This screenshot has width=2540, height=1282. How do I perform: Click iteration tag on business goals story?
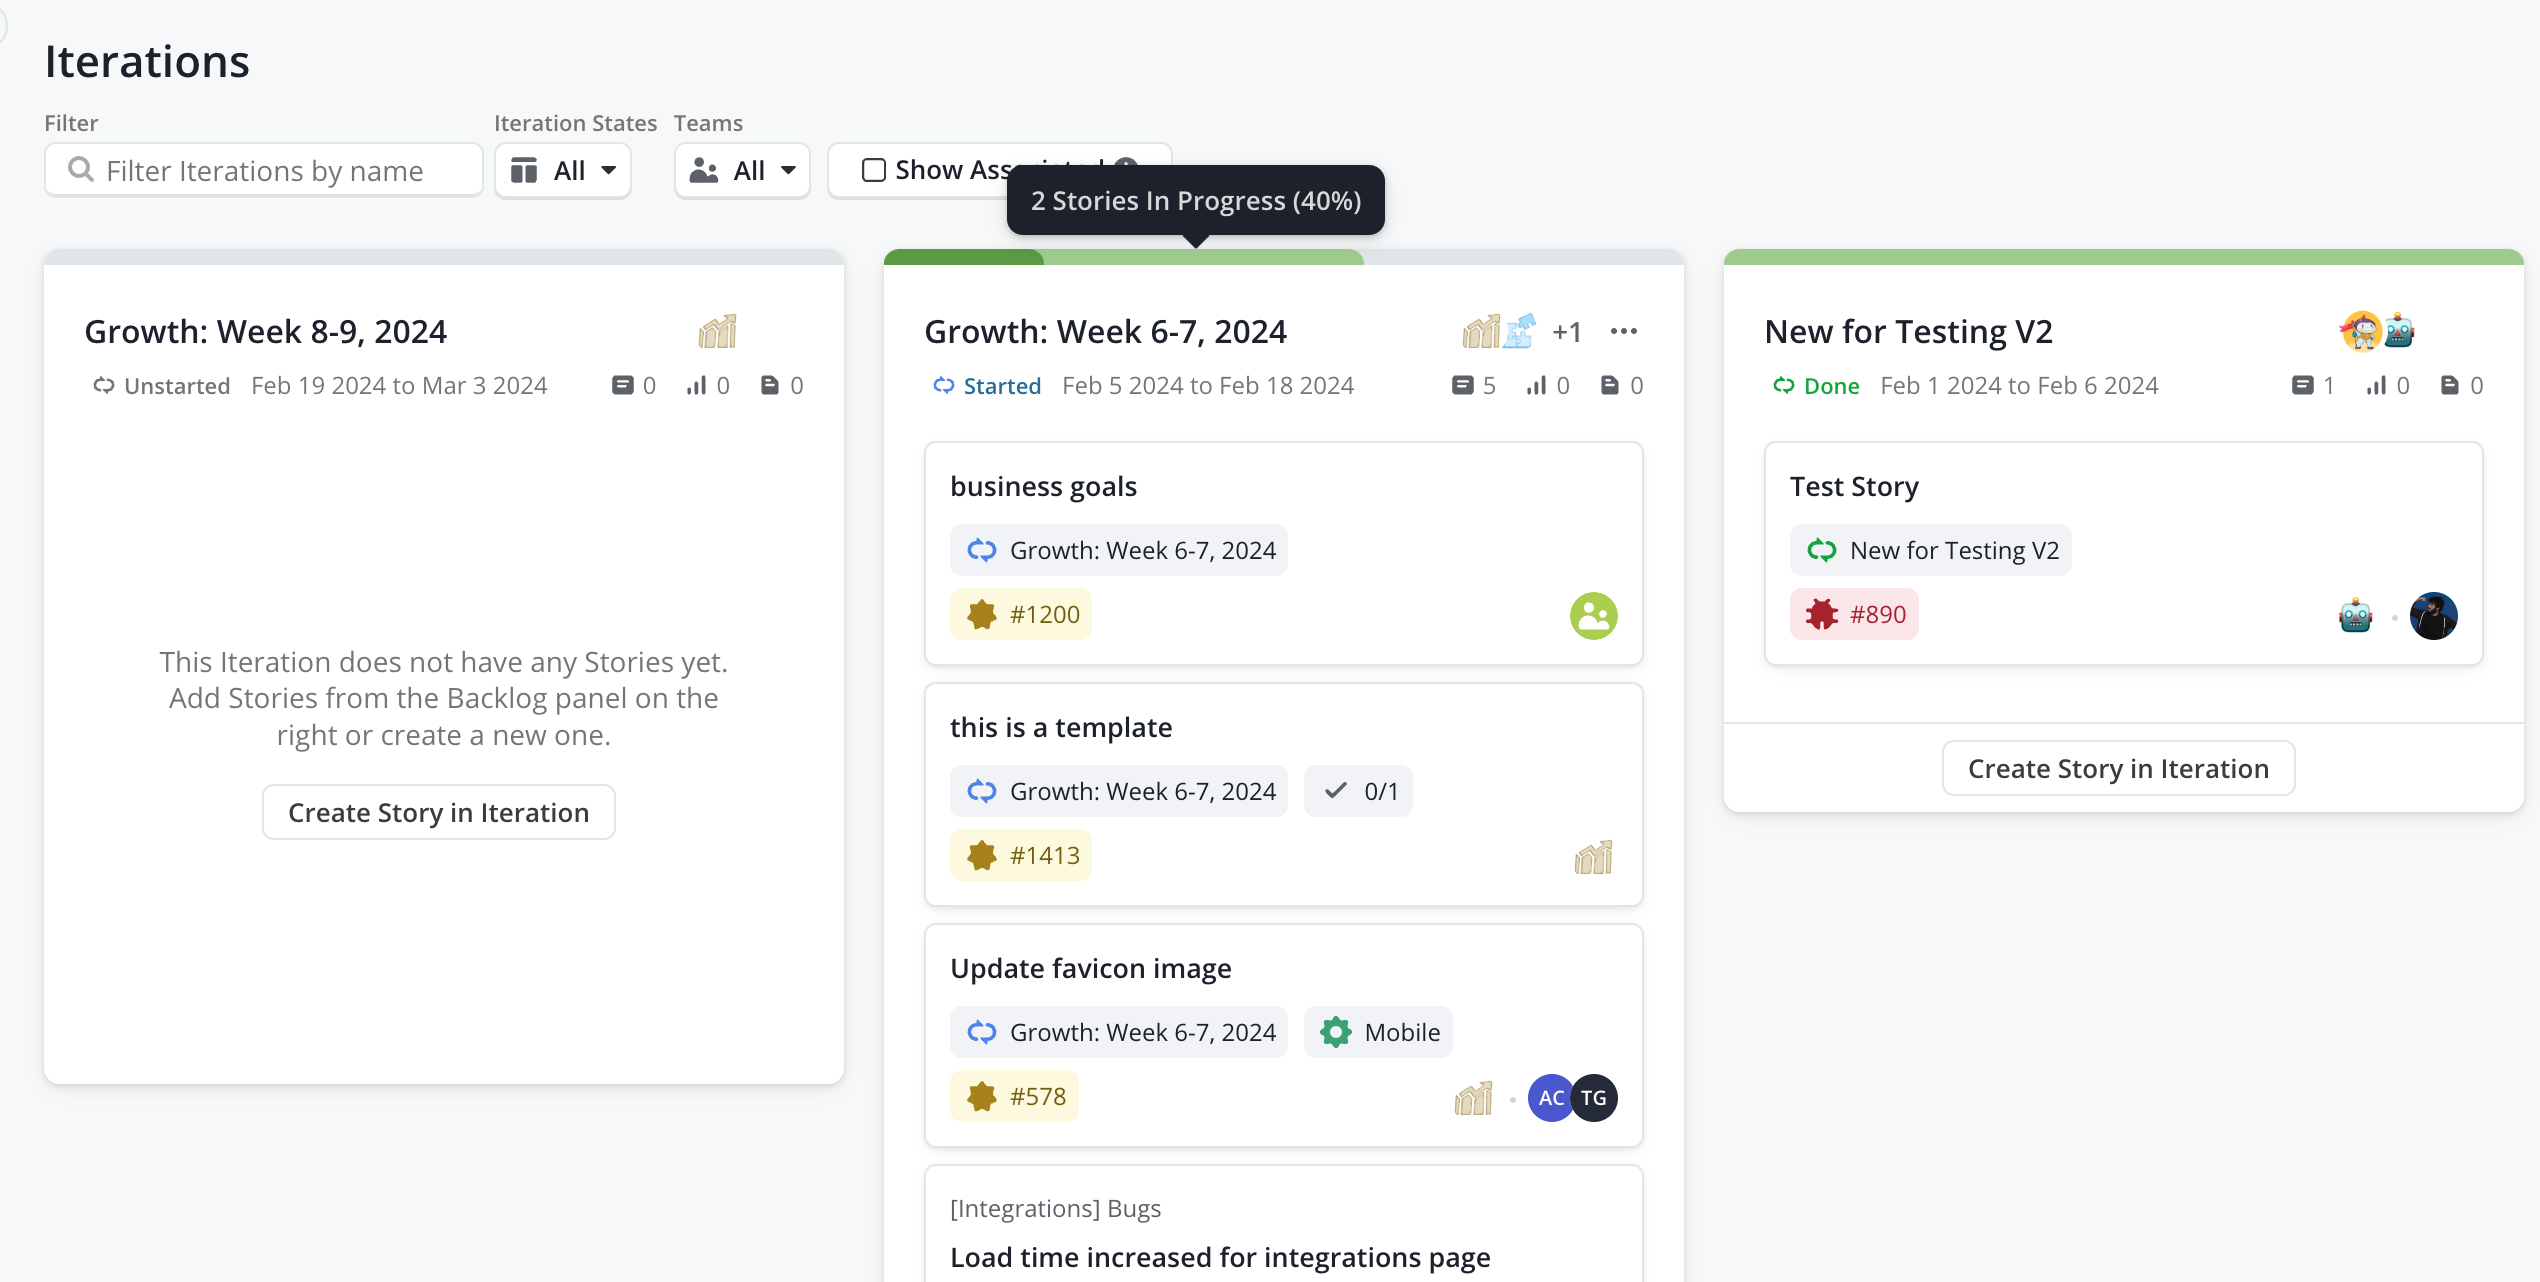click(x=1119, y=550)
